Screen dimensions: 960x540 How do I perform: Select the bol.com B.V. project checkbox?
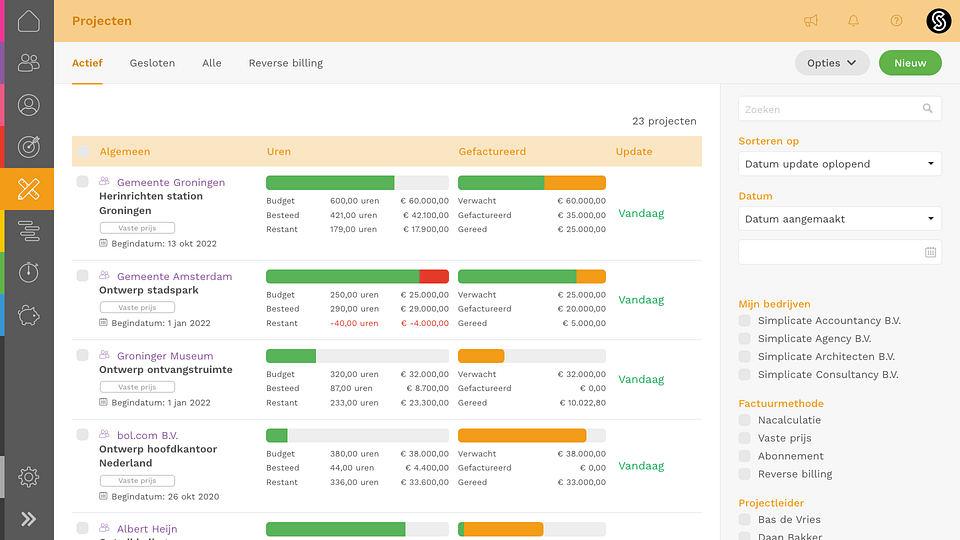pos(83,435)
